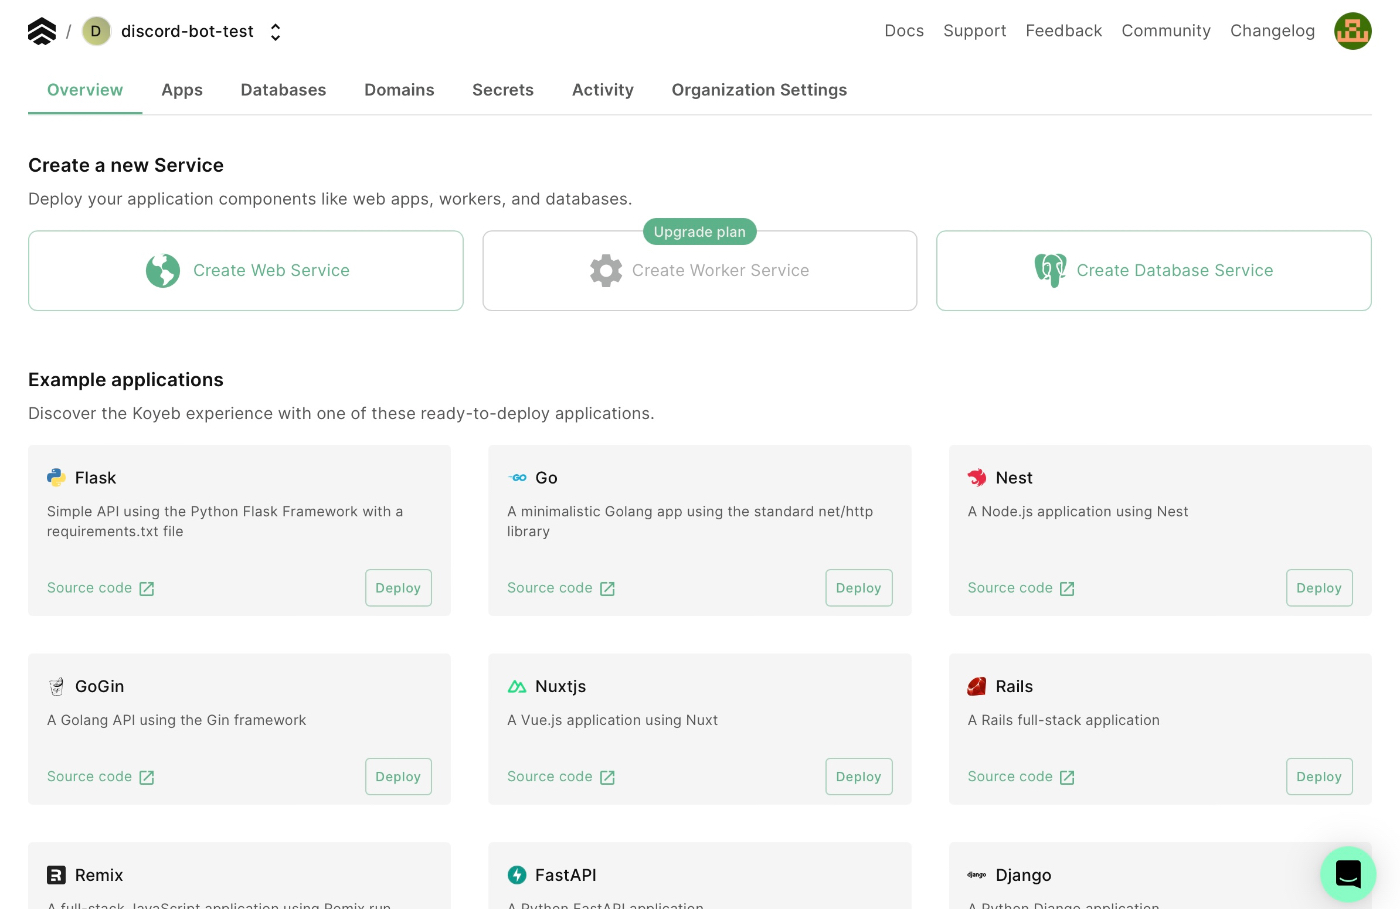Click the FastAPI lightning bolt icon
Image resolution: width=1400 pixels, height=909 pixels.
(x=517, y=875)
